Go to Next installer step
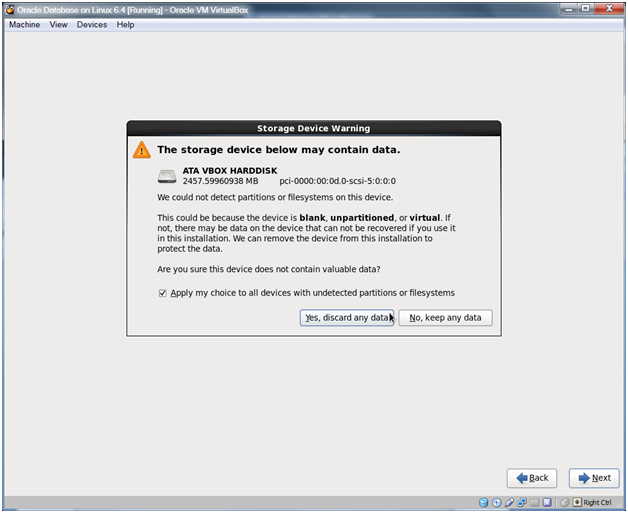Viewport: 628px width, 513px height. pos(593,478)
